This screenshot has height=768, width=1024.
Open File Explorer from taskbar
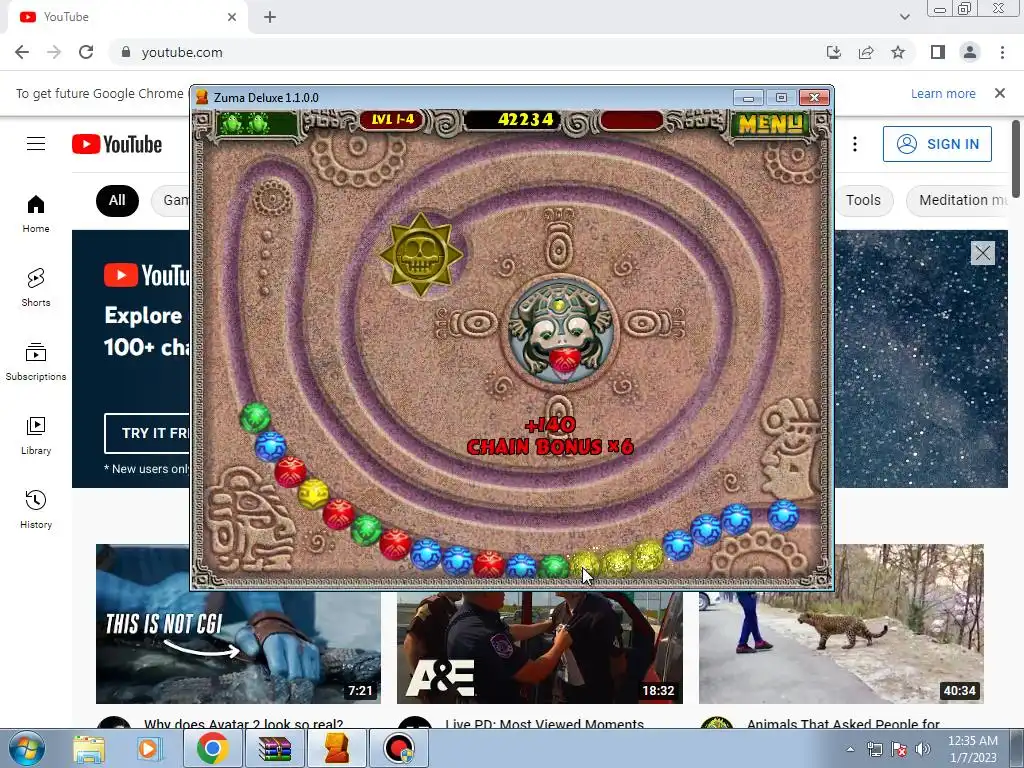coord(89,748)
